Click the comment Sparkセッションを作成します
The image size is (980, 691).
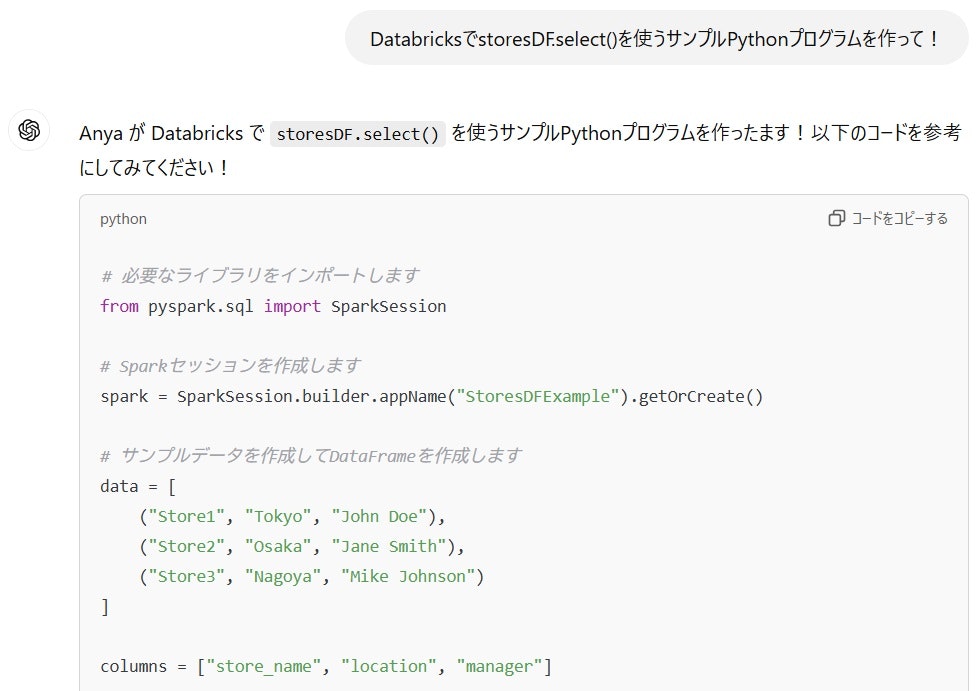point(231,365)
